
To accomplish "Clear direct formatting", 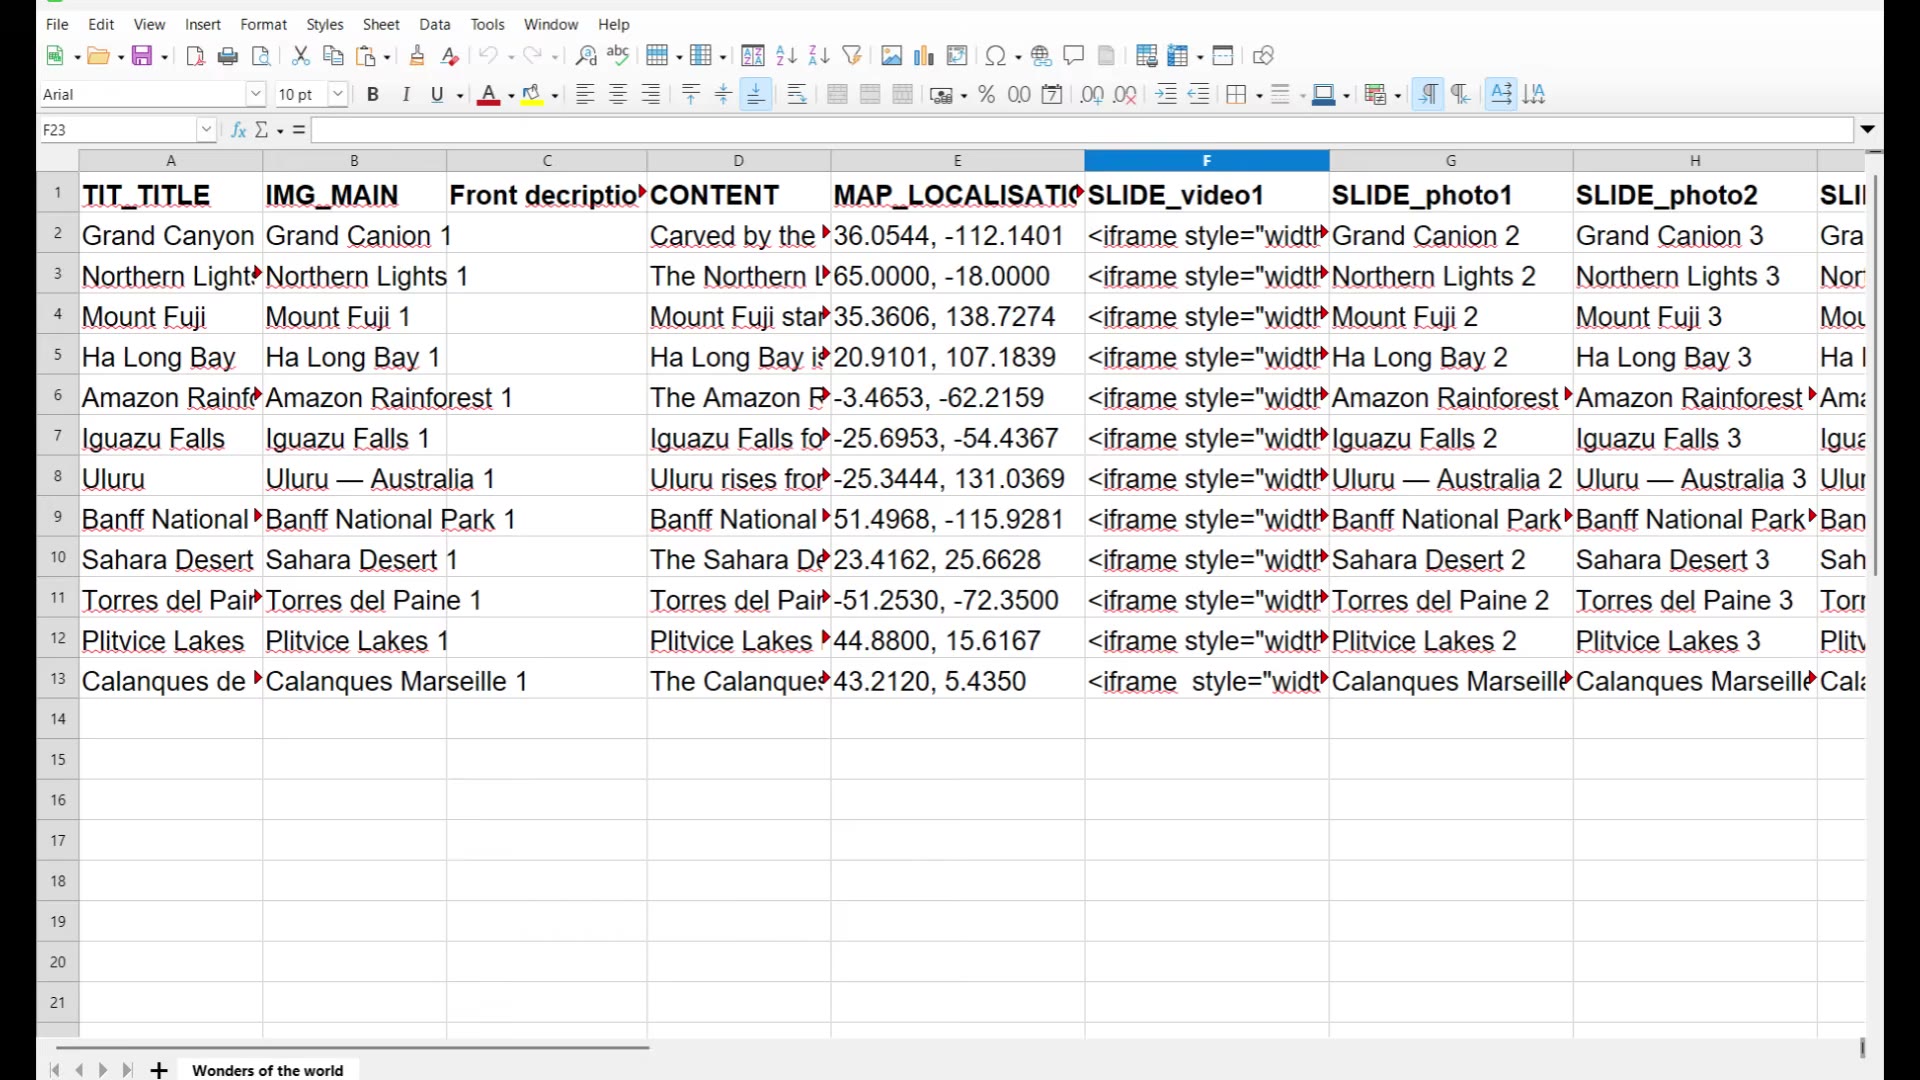I will point(450,56).
